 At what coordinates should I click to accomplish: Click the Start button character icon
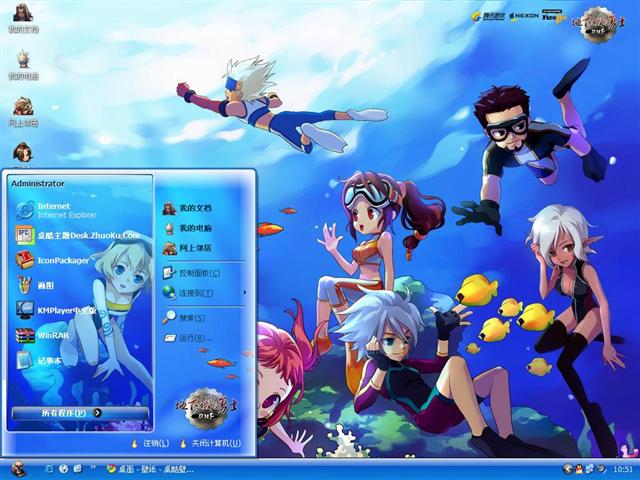pyautogui.click(x=19, y=469)
